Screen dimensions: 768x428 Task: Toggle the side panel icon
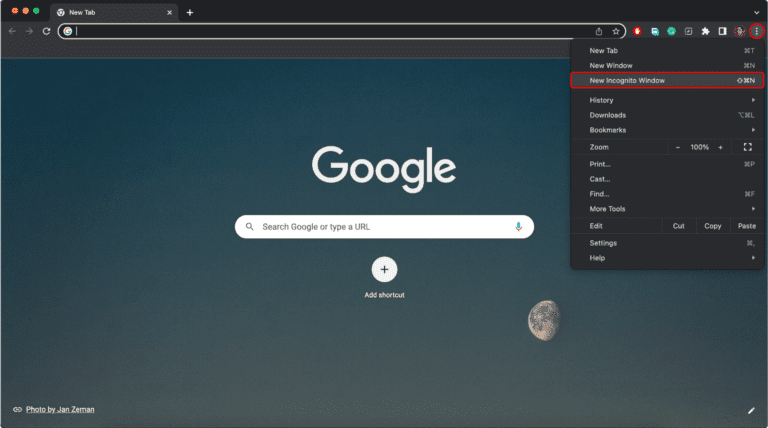coord(722,31)
